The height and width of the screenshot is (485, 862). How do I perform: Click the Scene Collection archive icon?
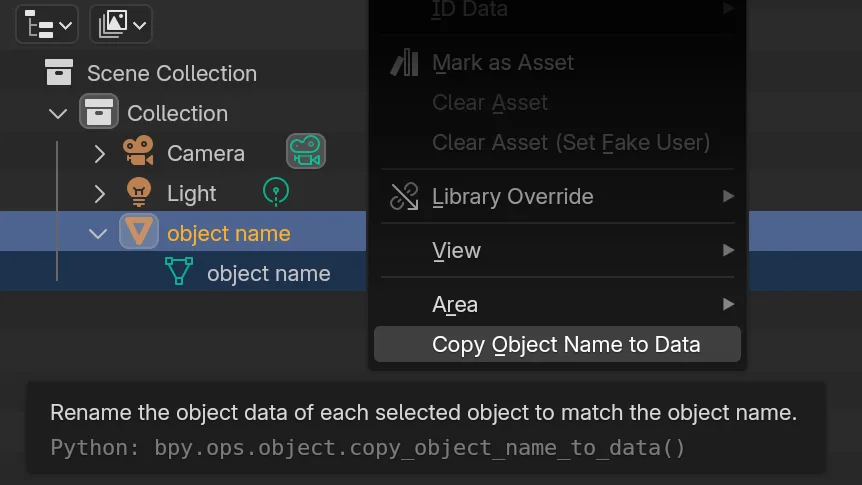59,73
